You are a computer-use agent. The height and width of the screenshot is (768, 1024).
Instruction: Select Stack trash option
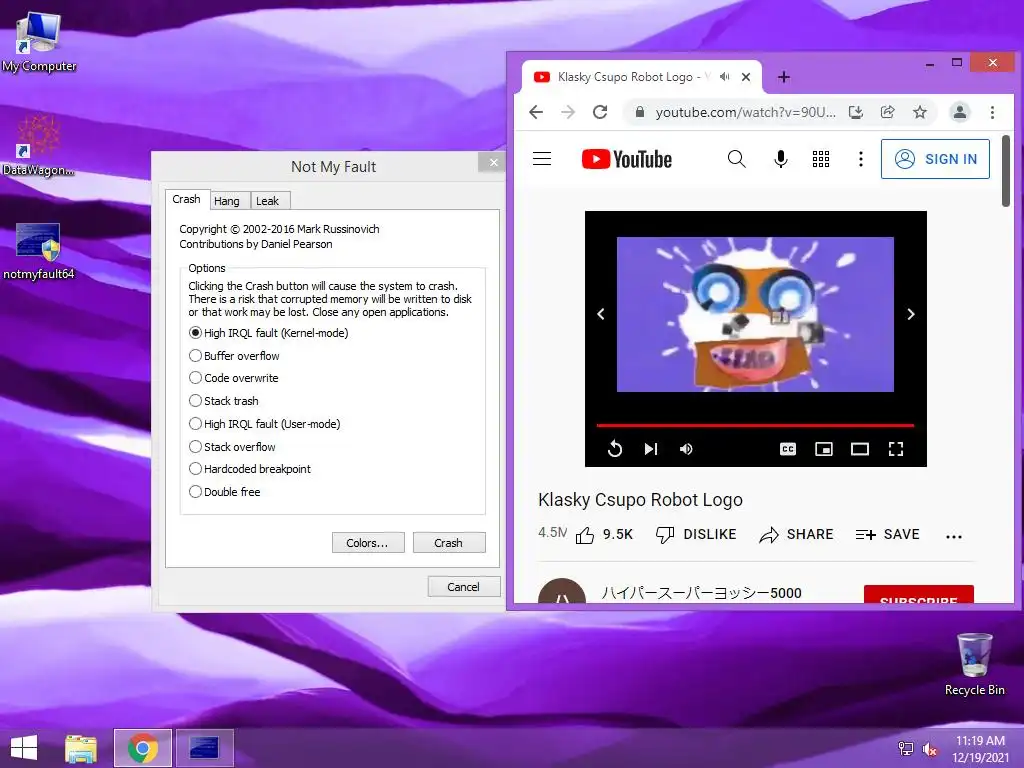click(223, 401)
